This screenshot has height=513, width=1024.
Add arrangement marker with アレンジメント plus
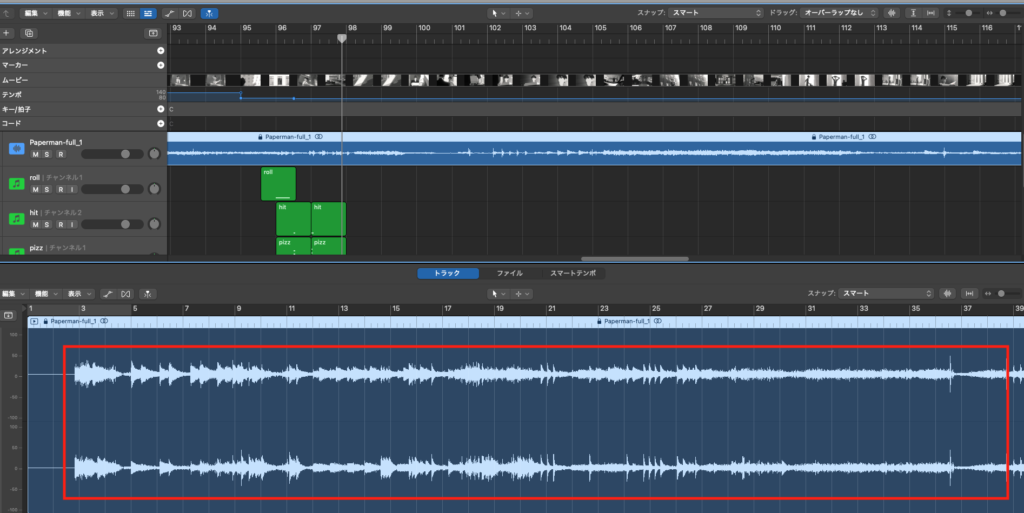coord(161,50)
